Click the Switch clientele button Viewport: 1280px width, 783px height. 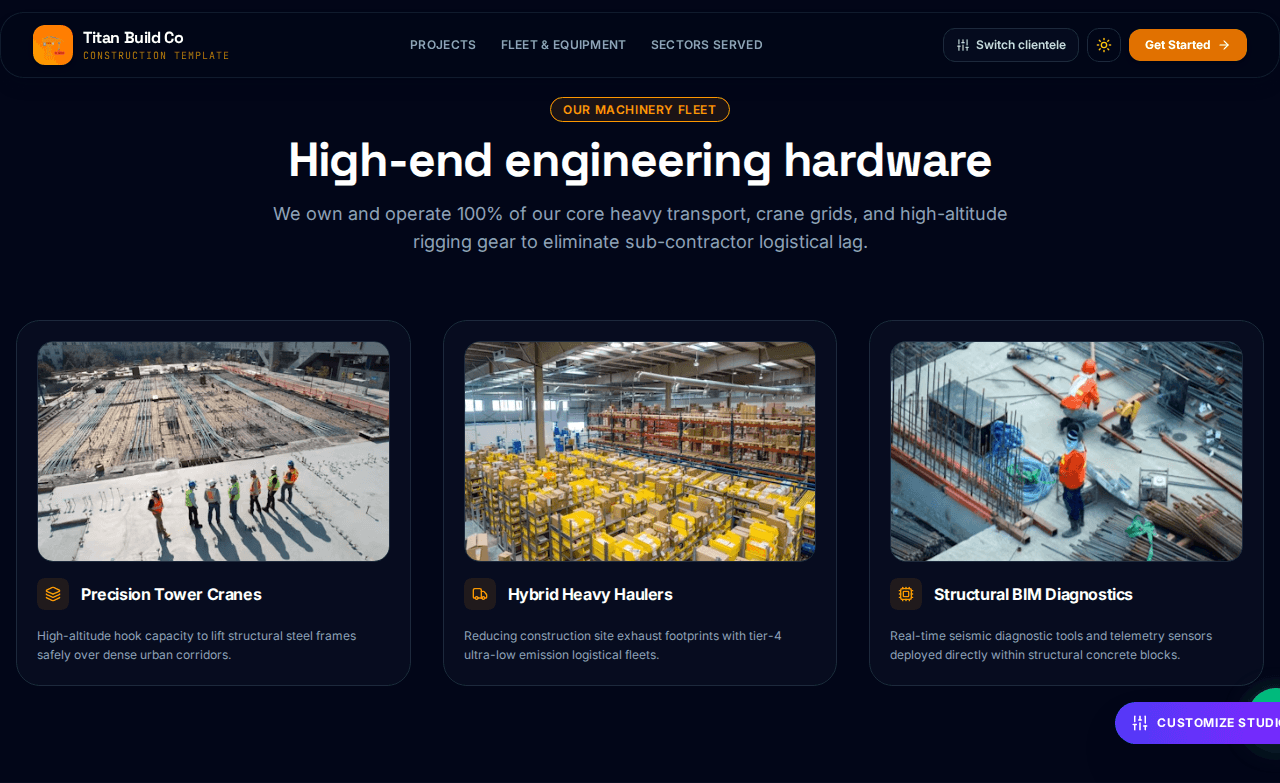tap(1011, 45)
